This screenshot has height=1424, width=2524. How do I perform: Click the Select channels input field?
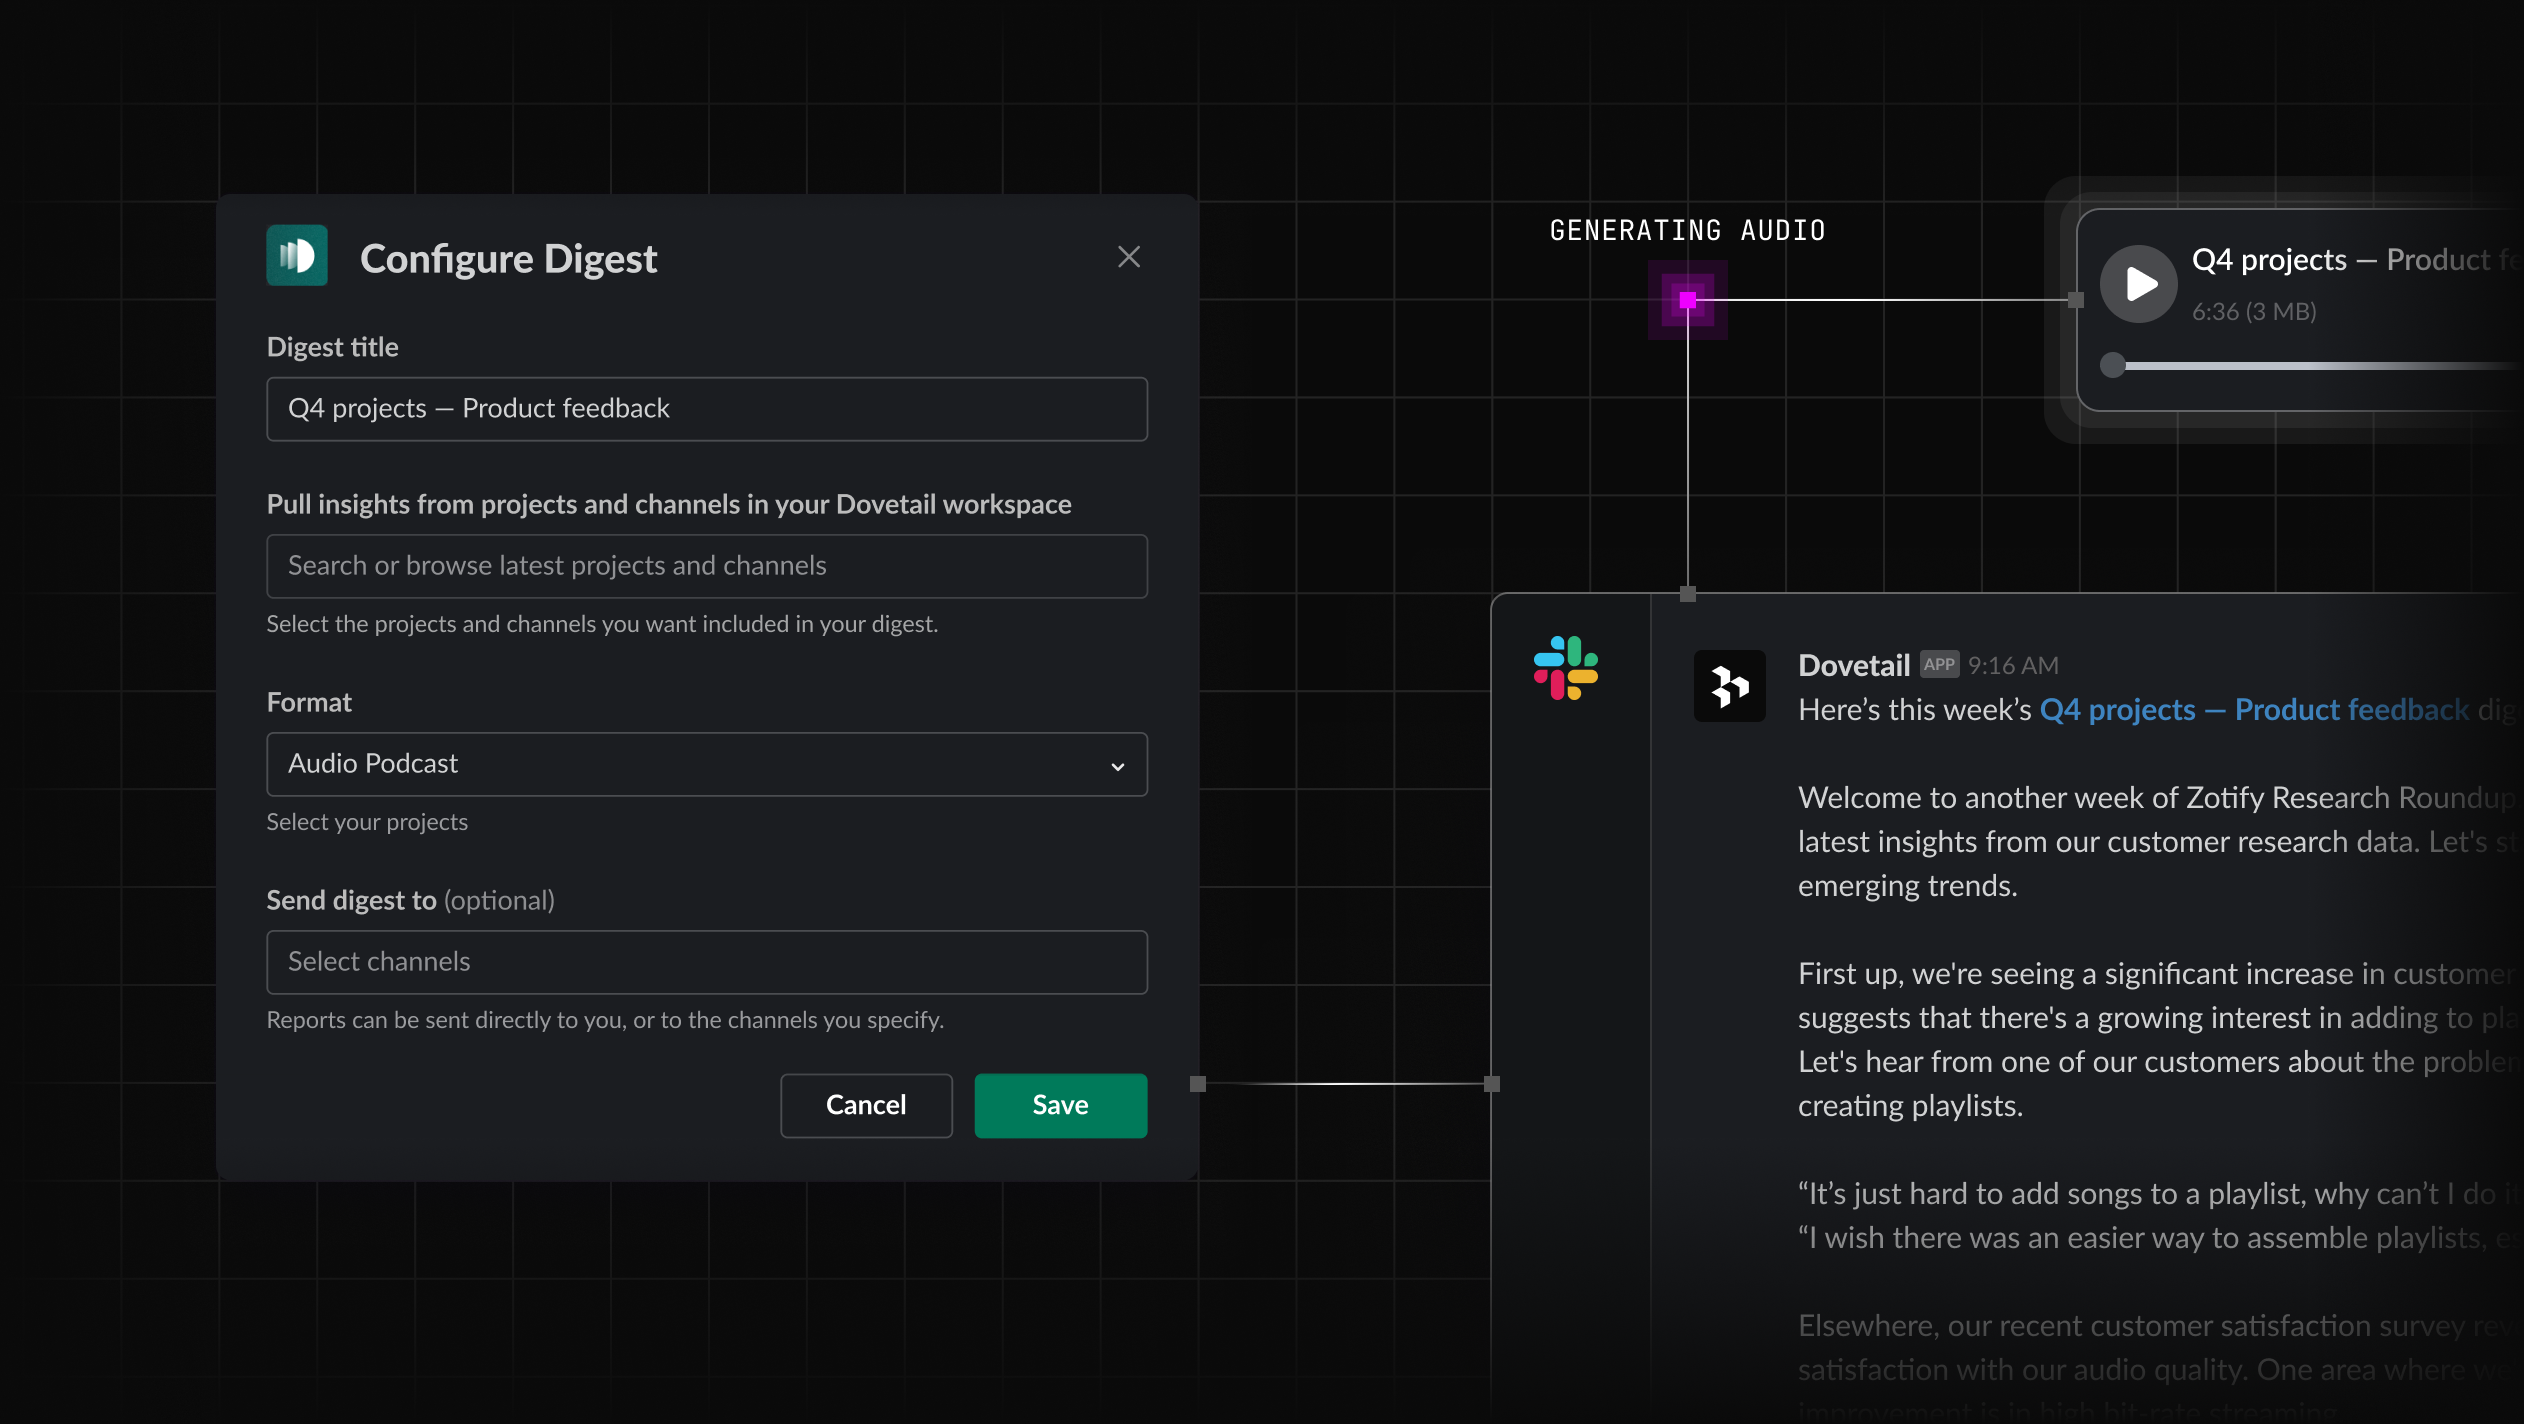[706, 962]
